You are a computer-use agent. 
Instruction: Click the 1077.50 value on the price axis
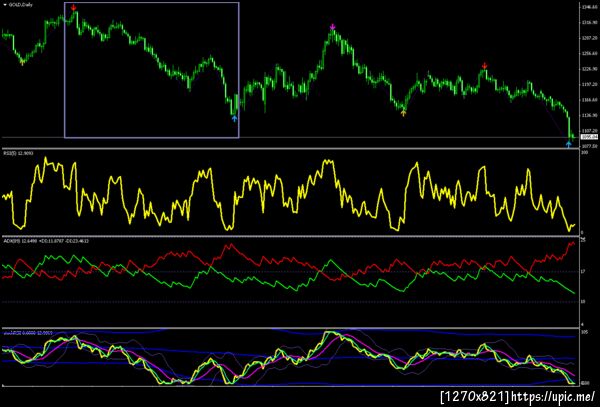[x=589, y=146]
